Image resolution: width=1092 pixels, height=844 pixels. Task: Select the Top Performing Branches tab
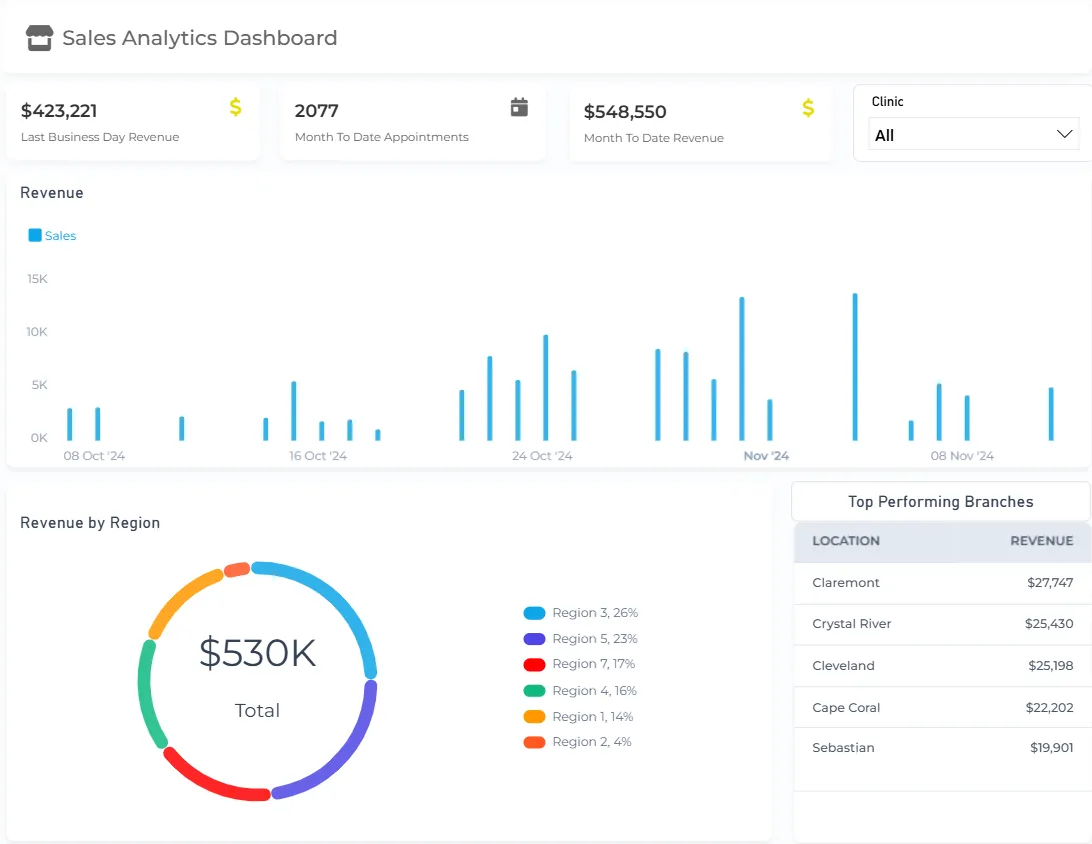[940, 502]
